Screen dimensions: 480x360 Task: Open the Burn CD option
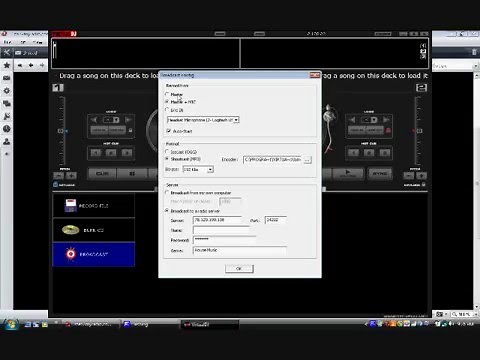[94, 230]
